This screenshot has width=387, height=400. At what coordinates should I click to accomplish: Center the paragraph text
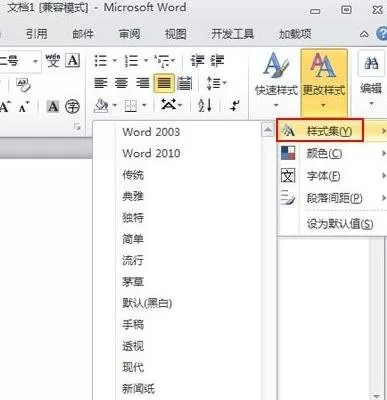(121, 83)
